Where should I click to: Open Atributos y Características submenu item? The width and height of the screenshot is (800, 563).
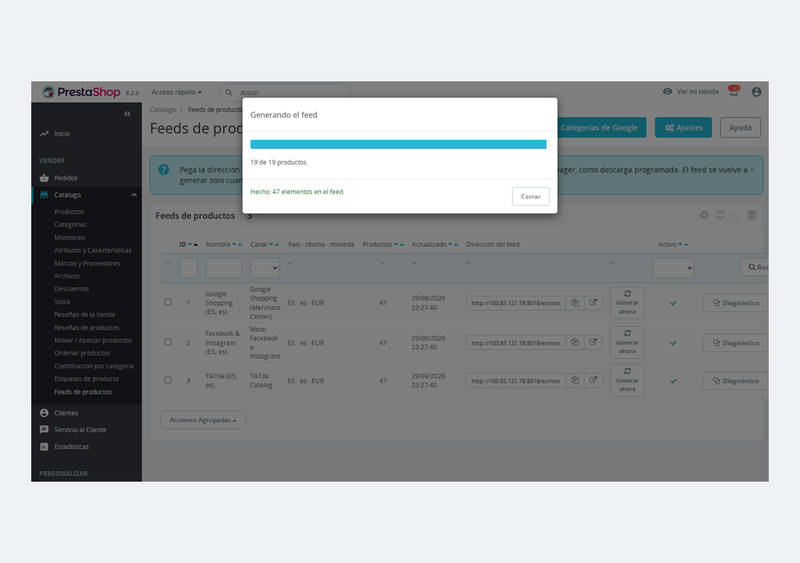[93, 250]
